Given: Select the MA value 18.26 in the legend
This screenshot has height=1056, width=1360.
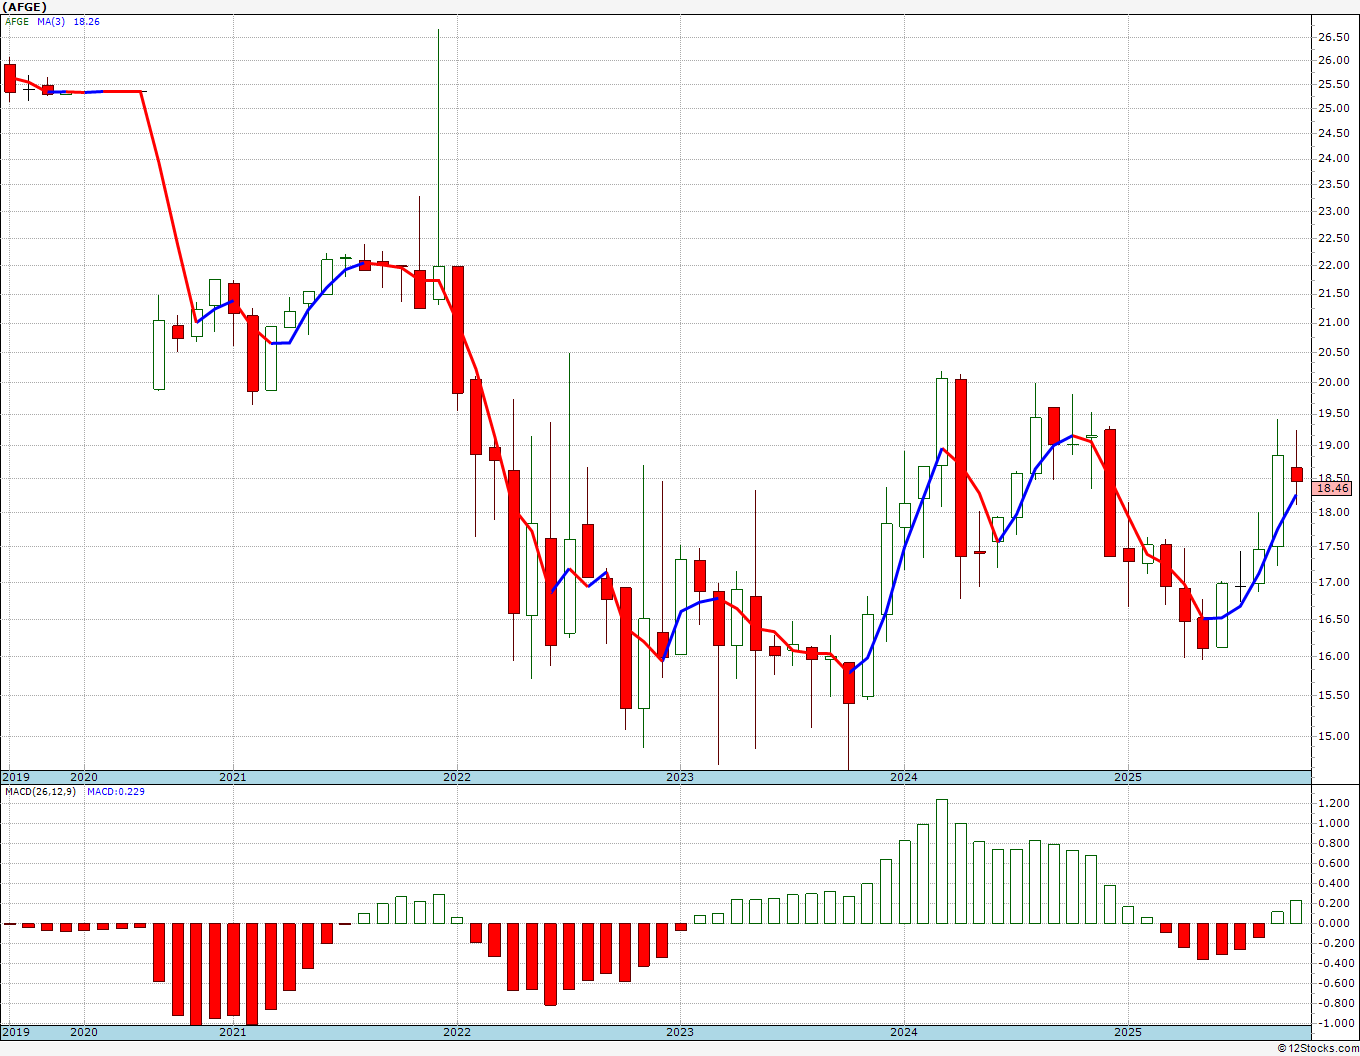Looking at the screenshot, I should (x=87, y=21).
